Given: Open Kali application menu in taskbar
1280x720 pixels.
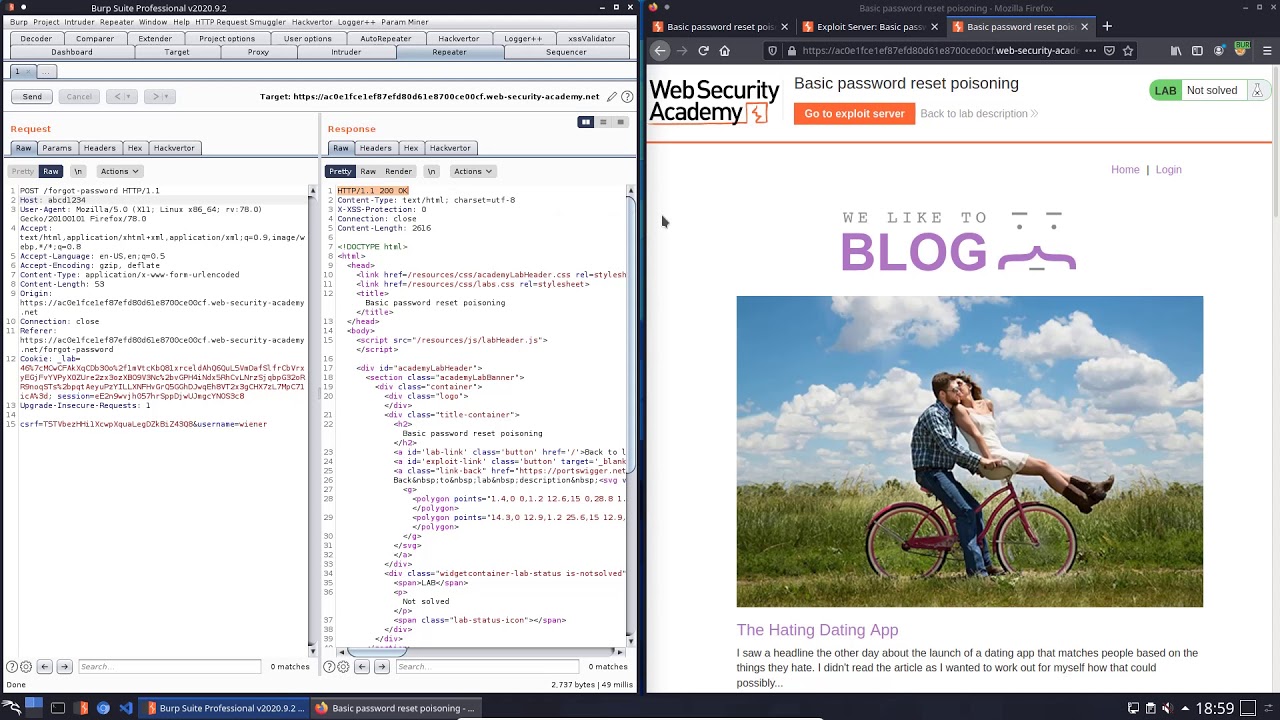Looking at the screenshot, I should click(12, 708).
